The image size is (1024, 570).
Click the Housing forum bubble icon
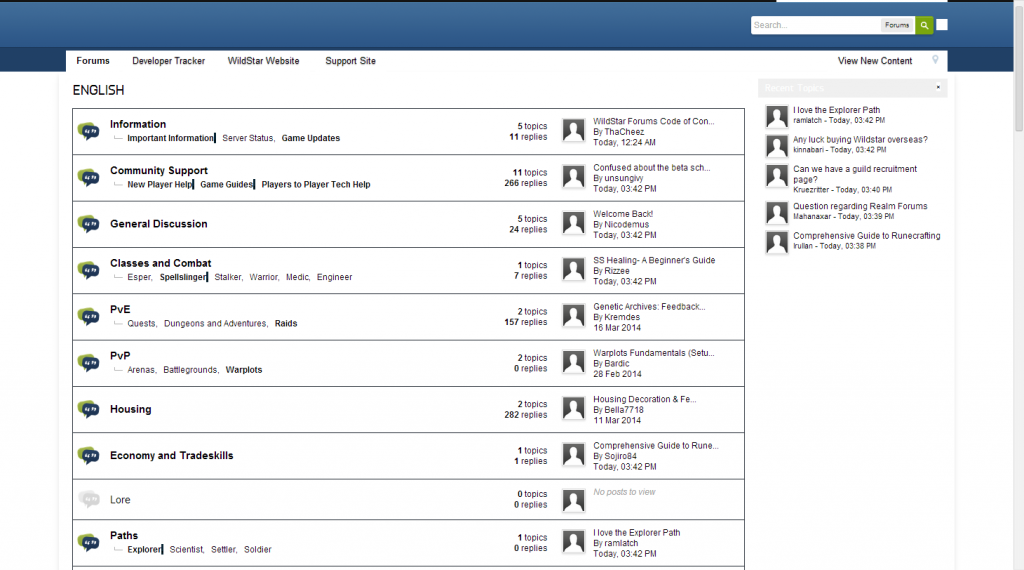89,409
